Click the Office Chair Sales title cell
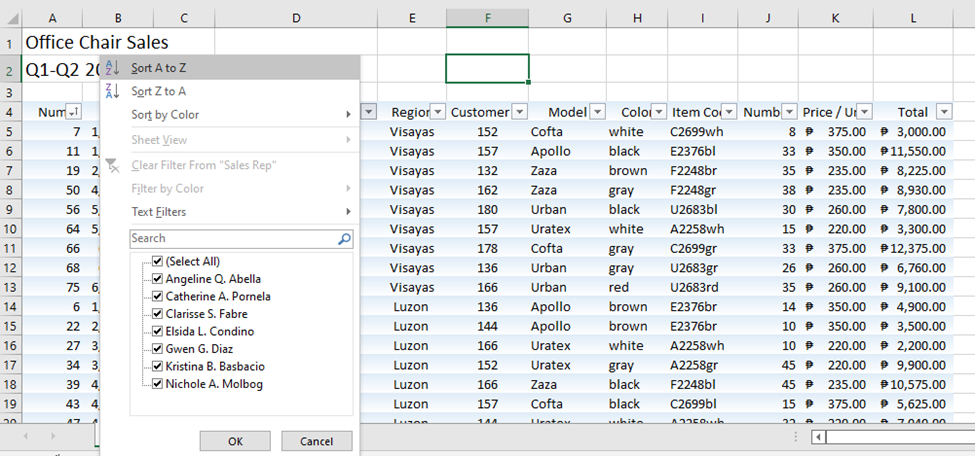This screenshot has width=975, height=456. click(97, 42)
